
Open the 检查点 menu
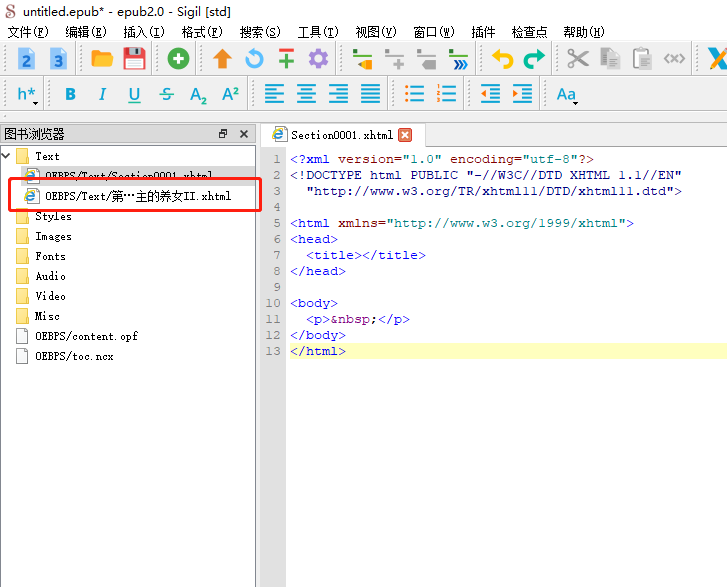[x=529, y=32]
